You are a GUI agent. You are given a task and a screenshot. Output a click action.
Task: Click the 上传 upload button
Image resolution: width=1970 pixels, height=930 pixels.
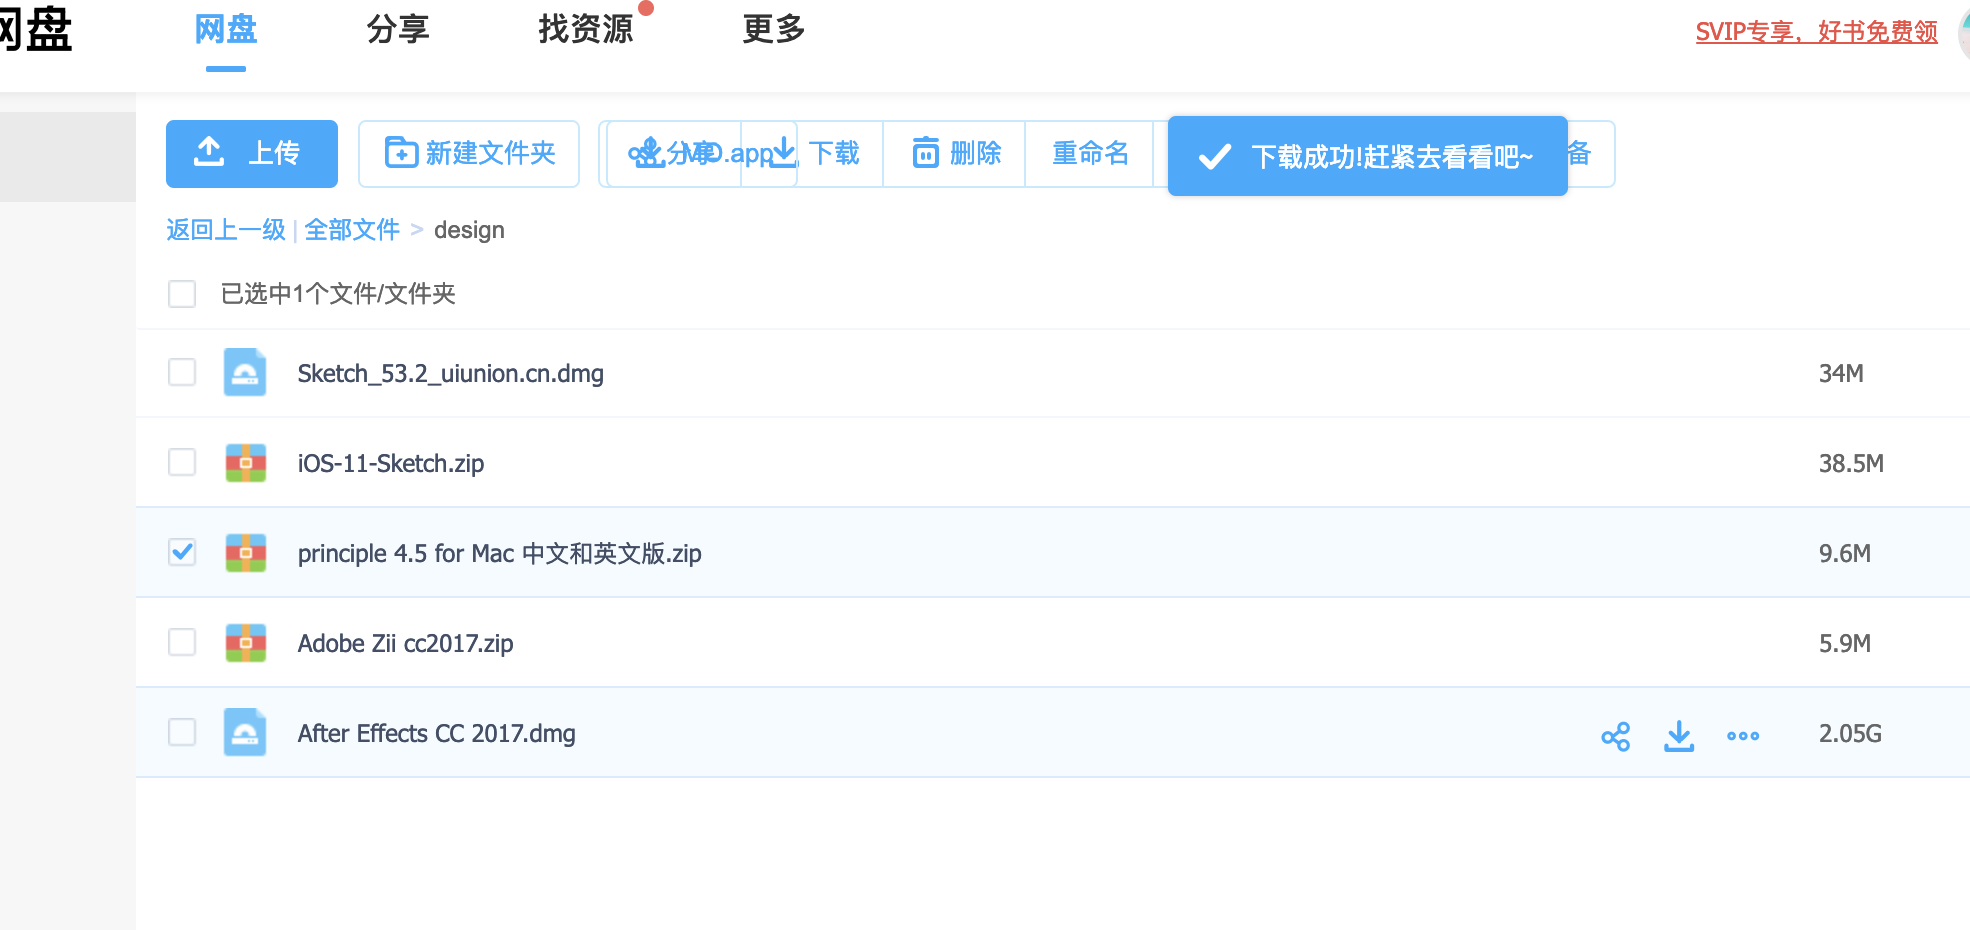[x=252, y=154]
